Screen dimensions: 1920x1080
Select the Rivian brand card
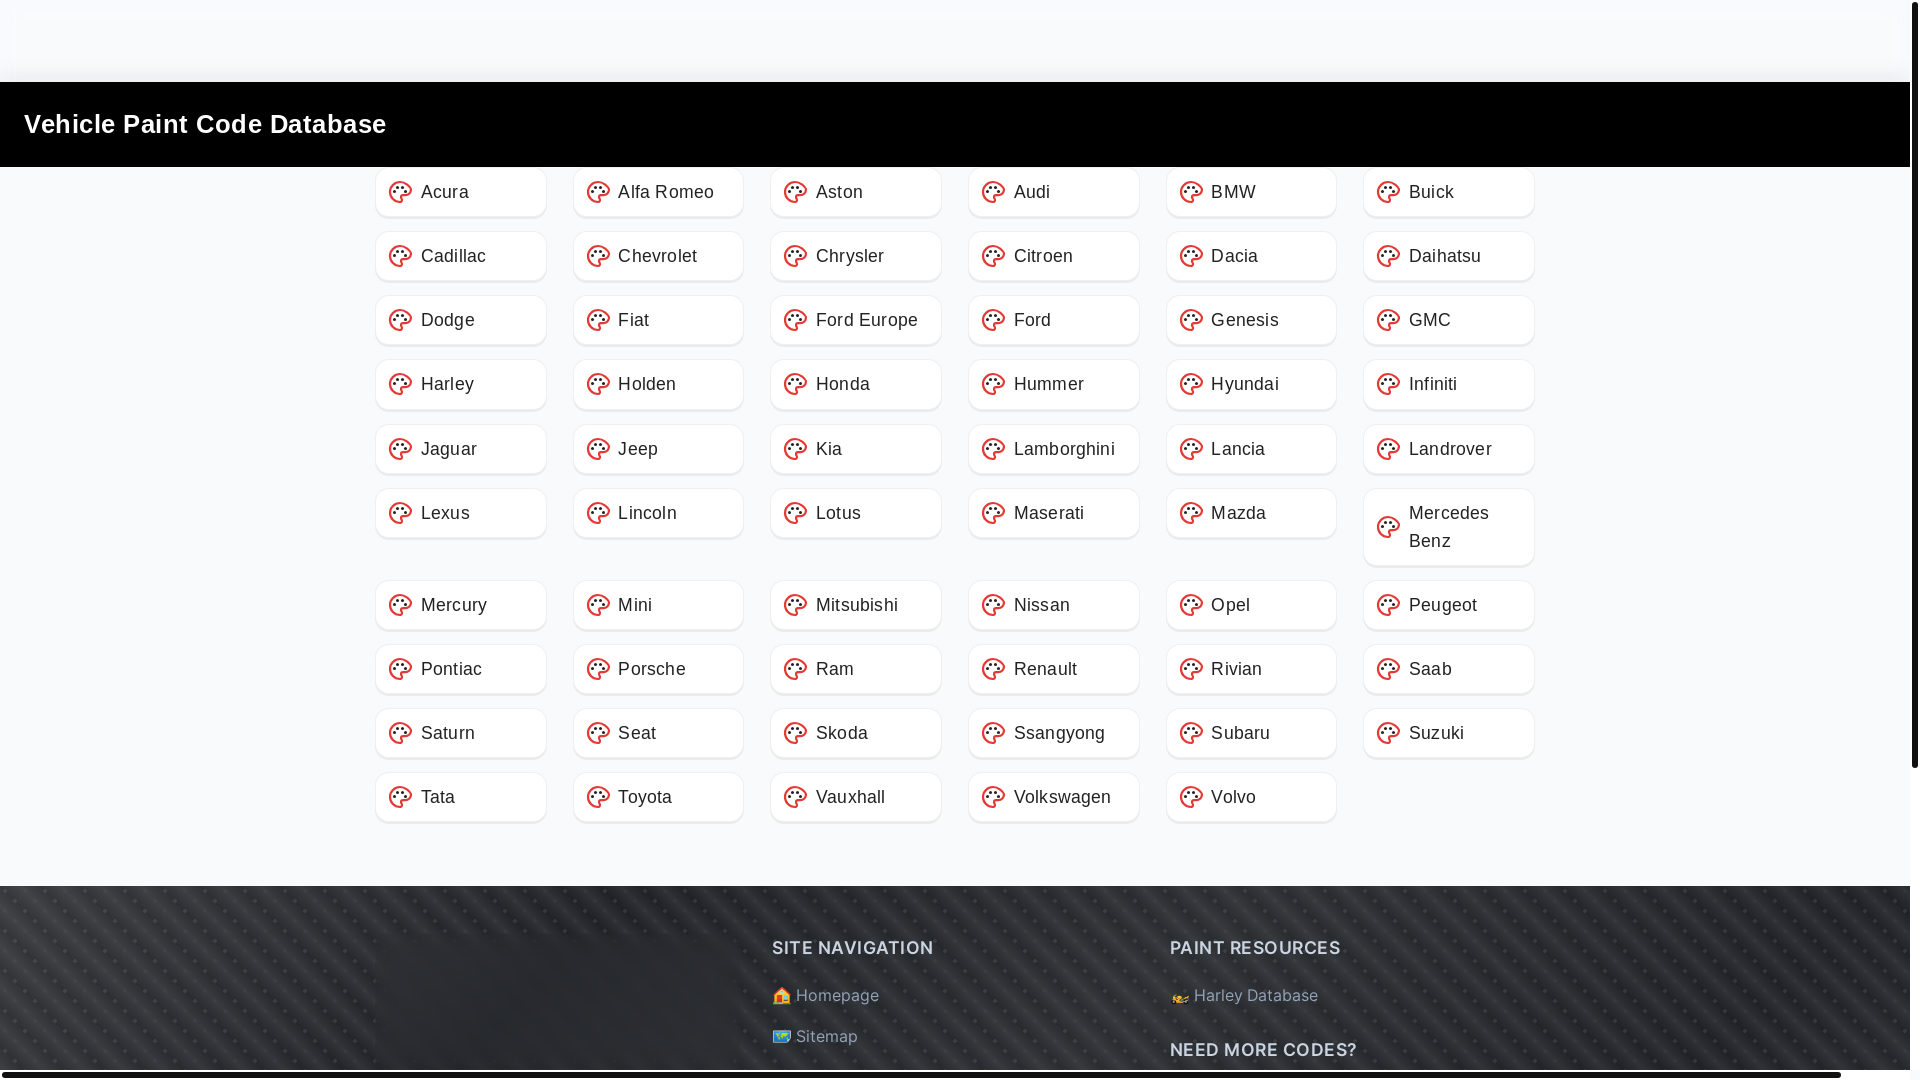coord(1251,669)
